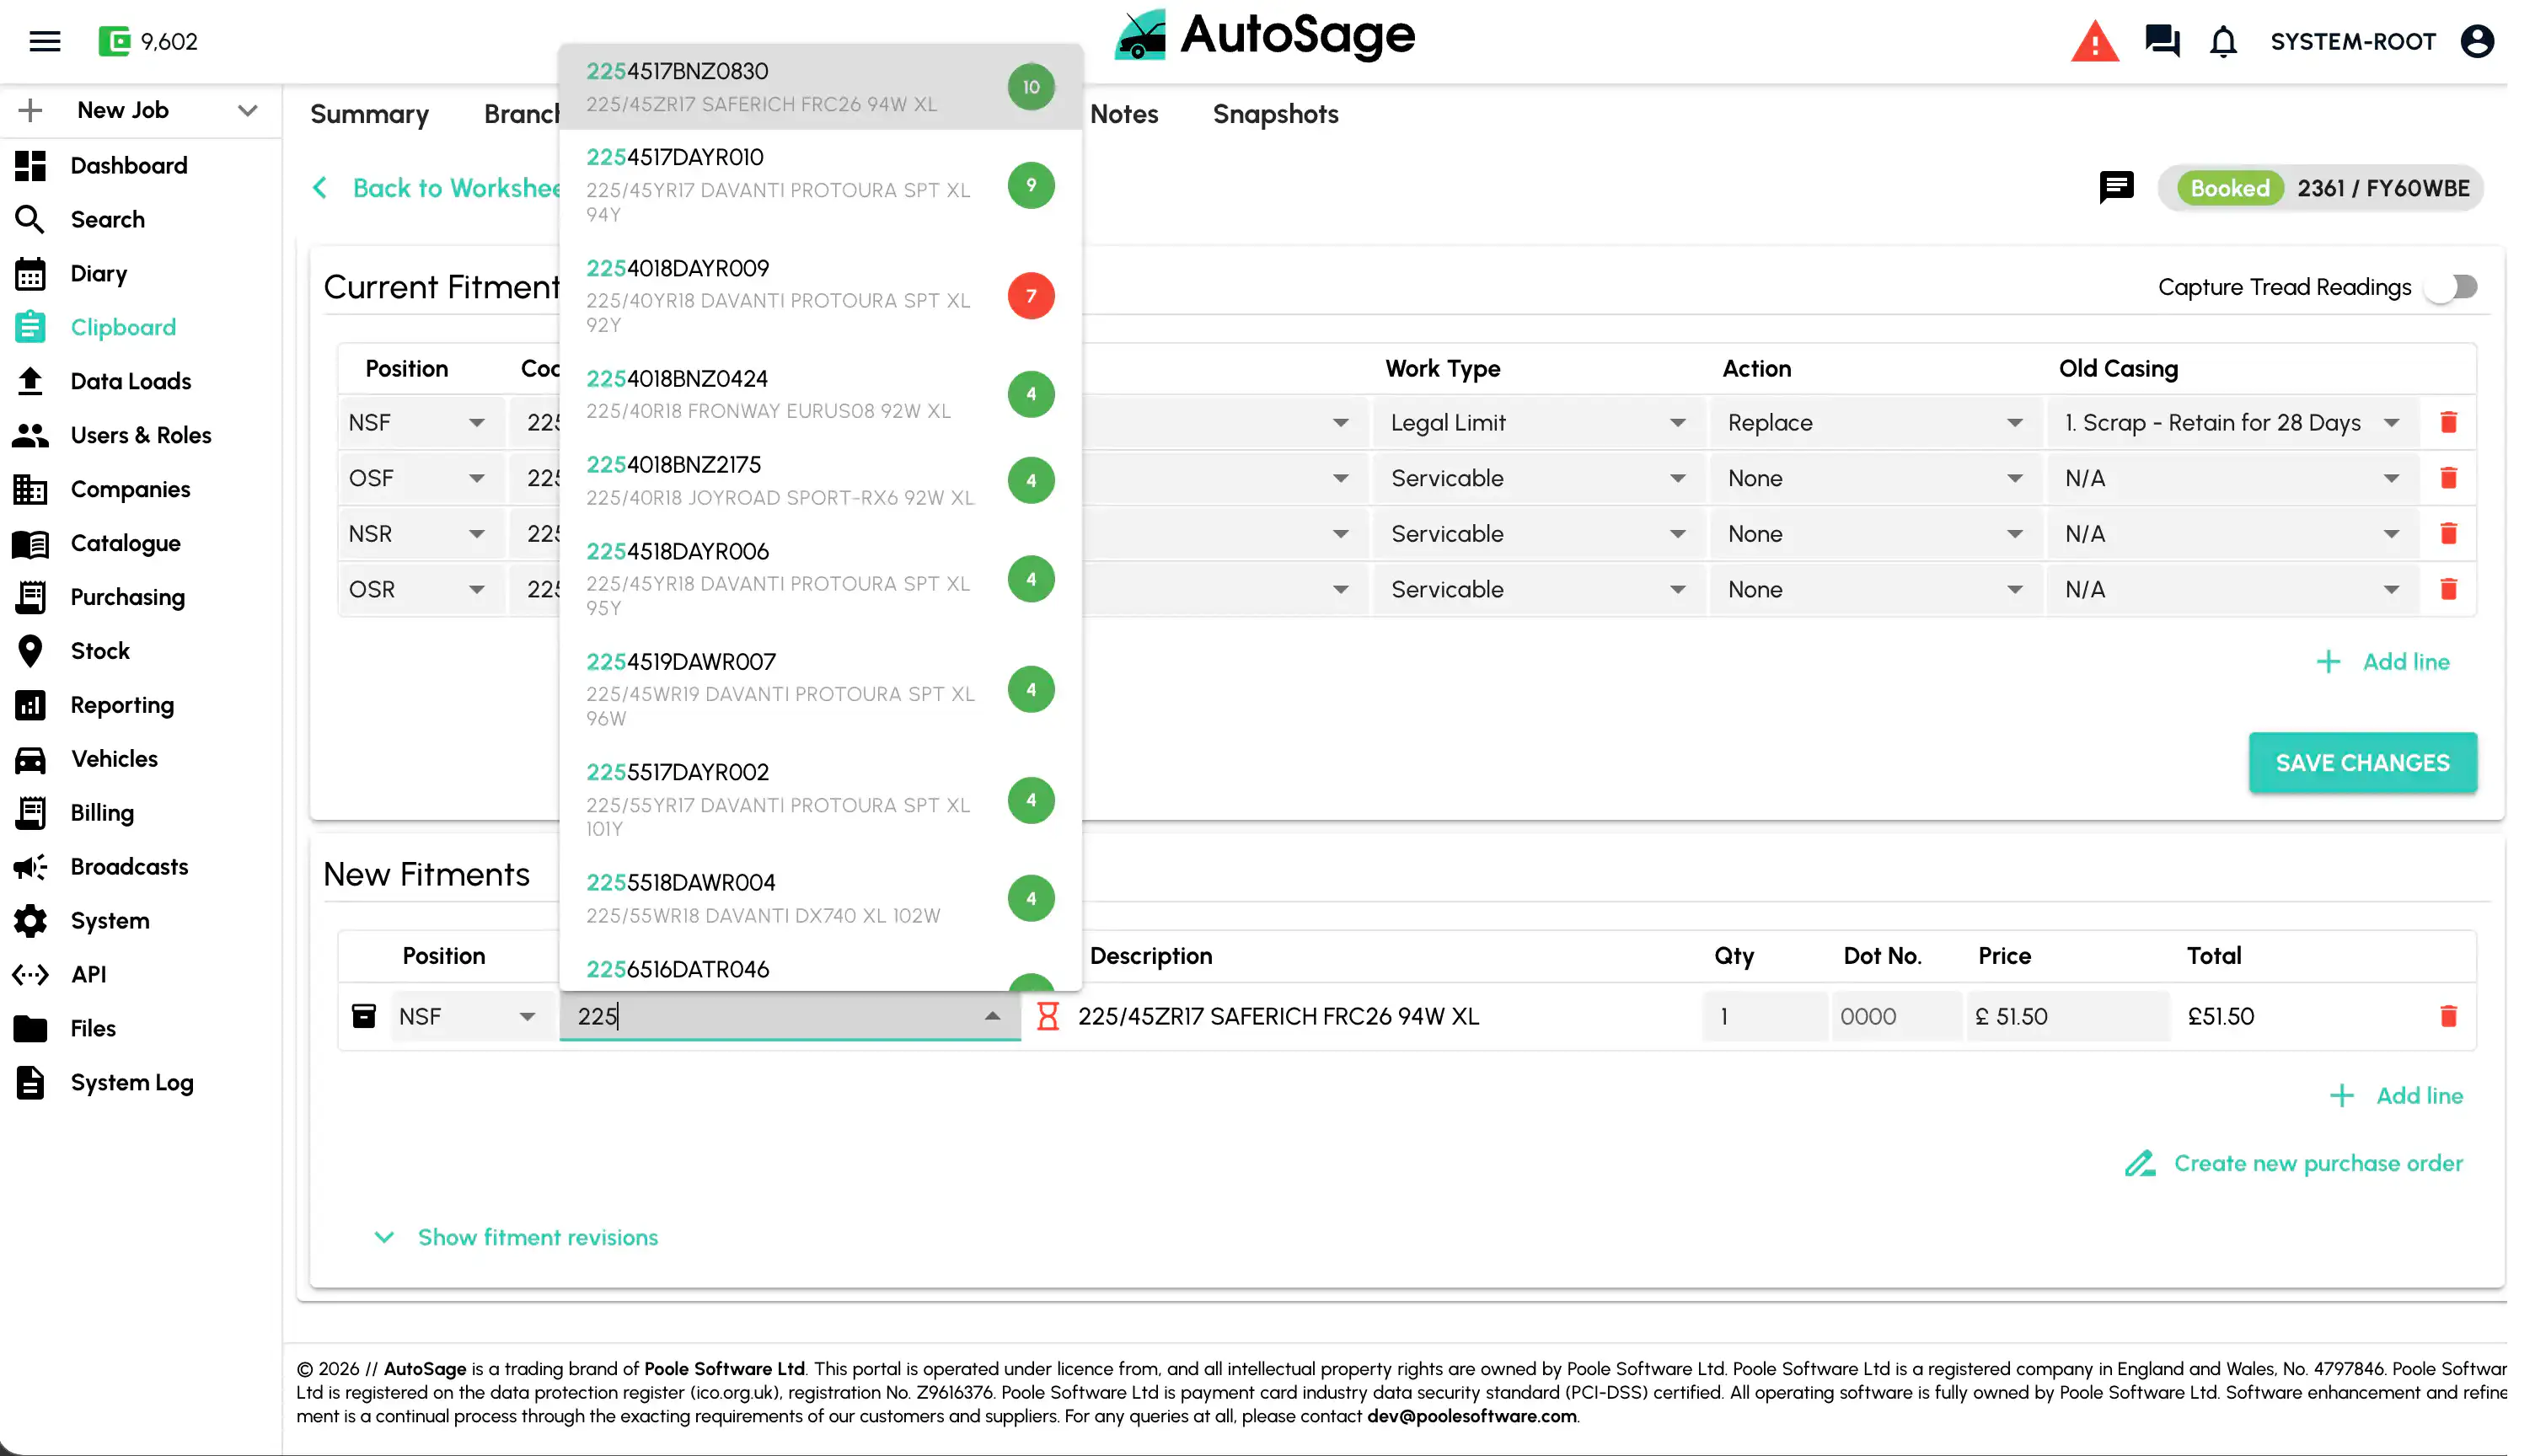This screenshot has width=2535, height=1456.
Task: Go to Dashboard in sidebar
Action: (x=129, y=165)
